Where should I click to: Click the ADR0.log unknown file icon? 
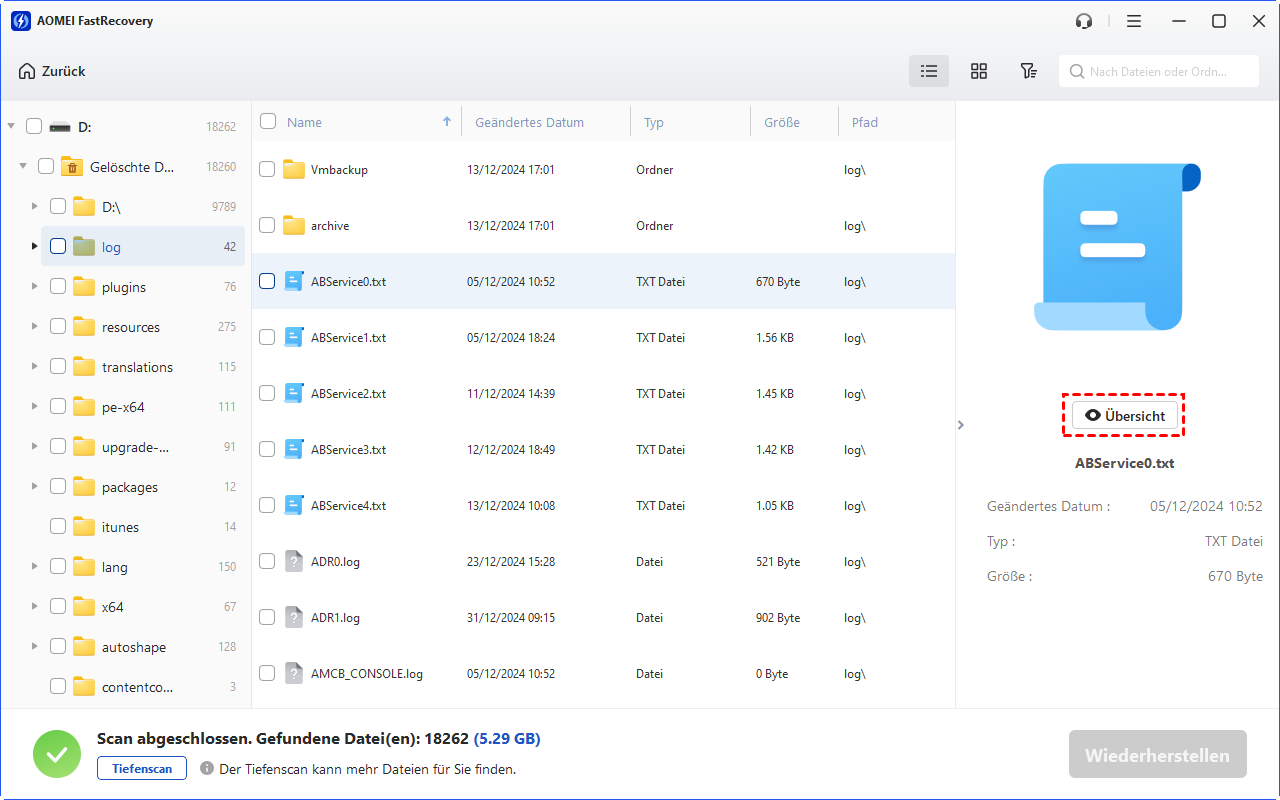[x=293, y=562]
